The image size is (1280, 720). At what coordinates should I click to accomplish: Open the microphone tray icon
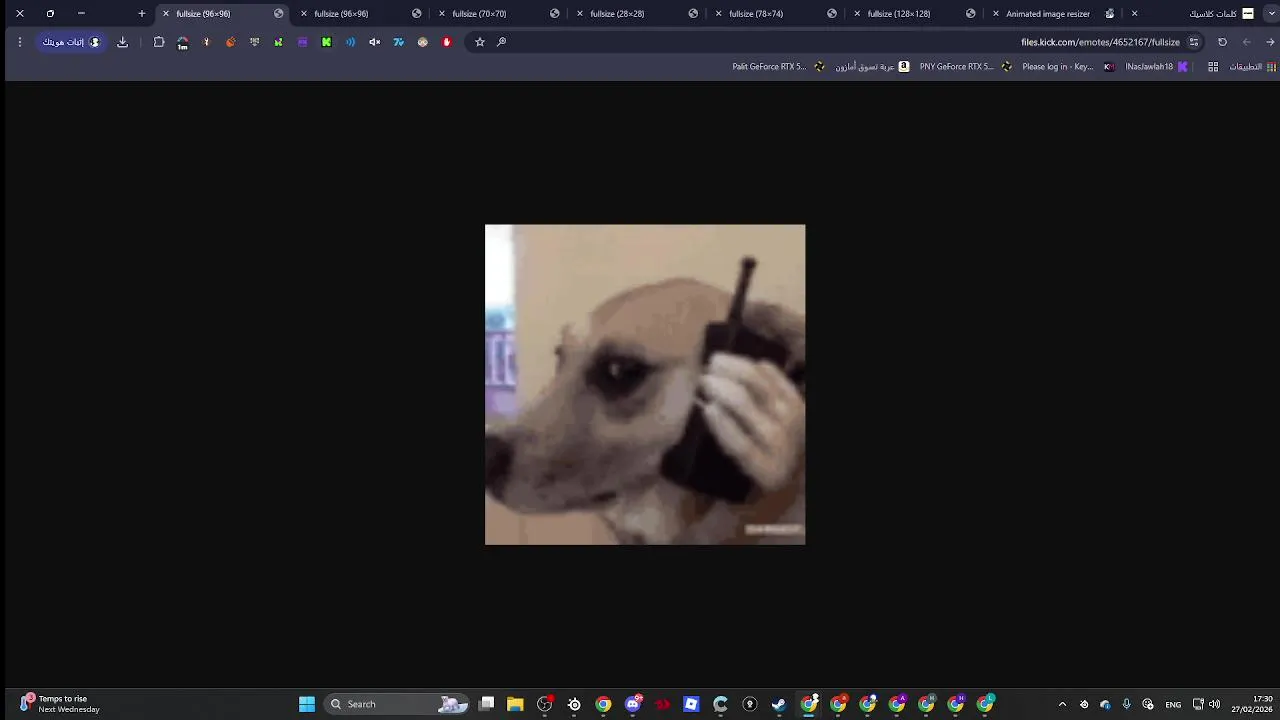1127,704
